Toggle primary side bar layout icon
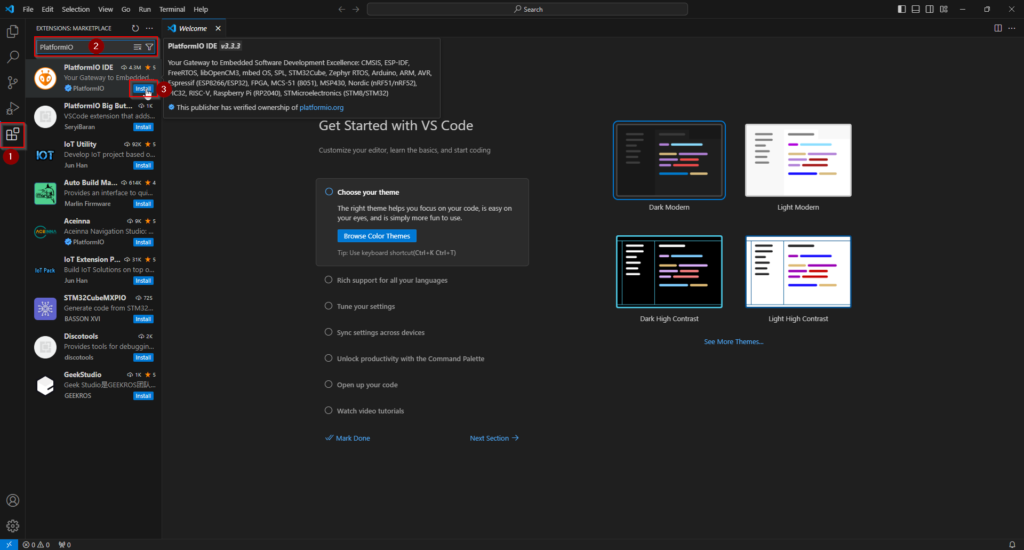This screenshot has width=1024, height=550. click(x=901, y=9)
